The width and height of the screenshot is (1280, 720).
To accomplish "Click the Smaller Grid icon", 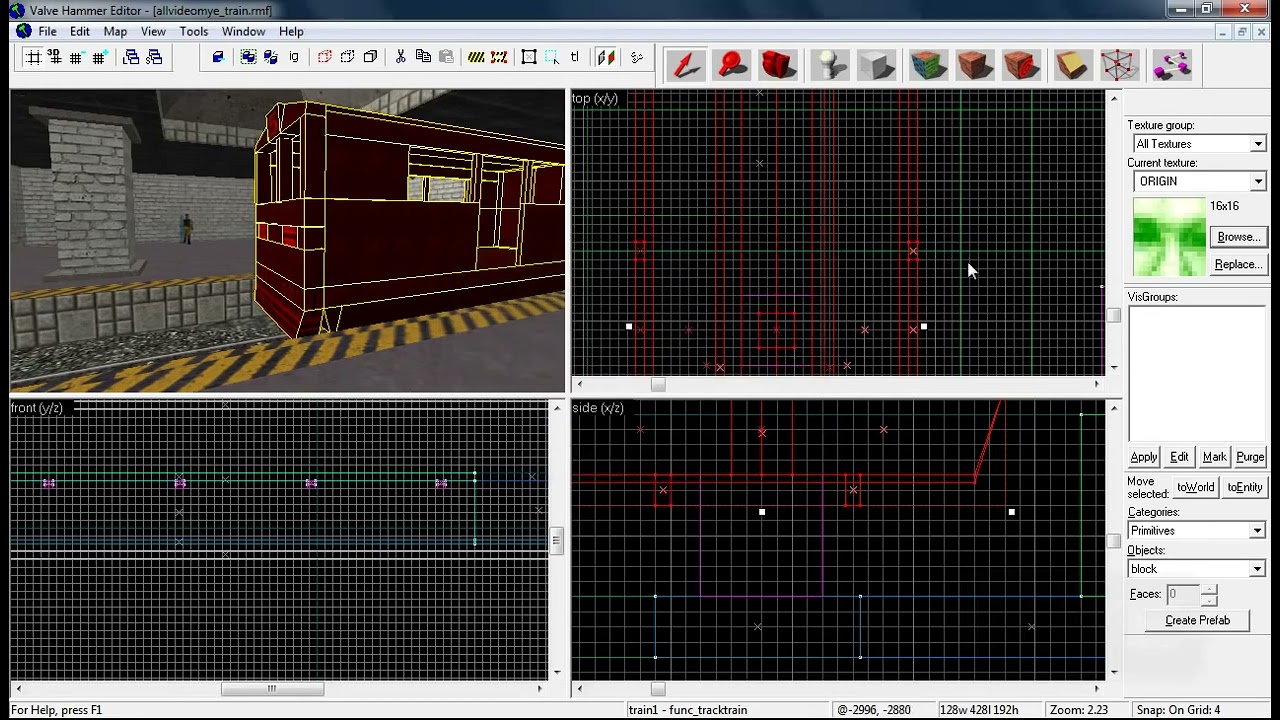I will tap(77, 57).
